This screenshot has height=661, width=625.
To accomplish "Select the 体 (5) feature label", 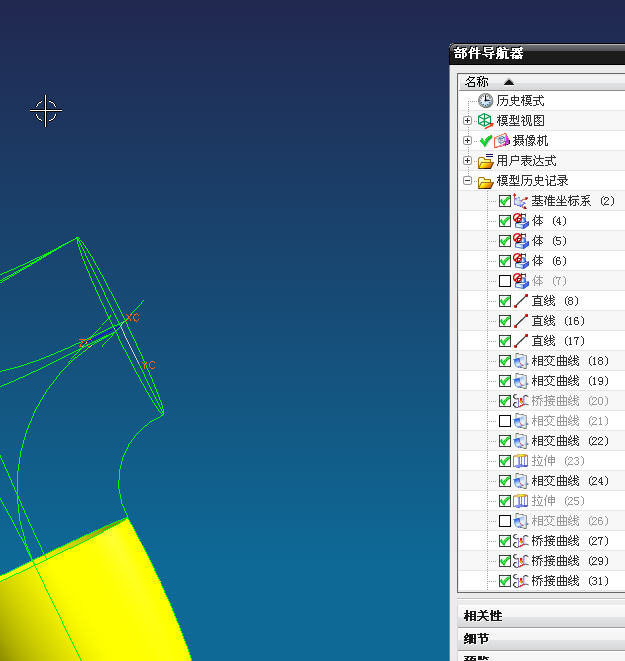I will (549, 241).
